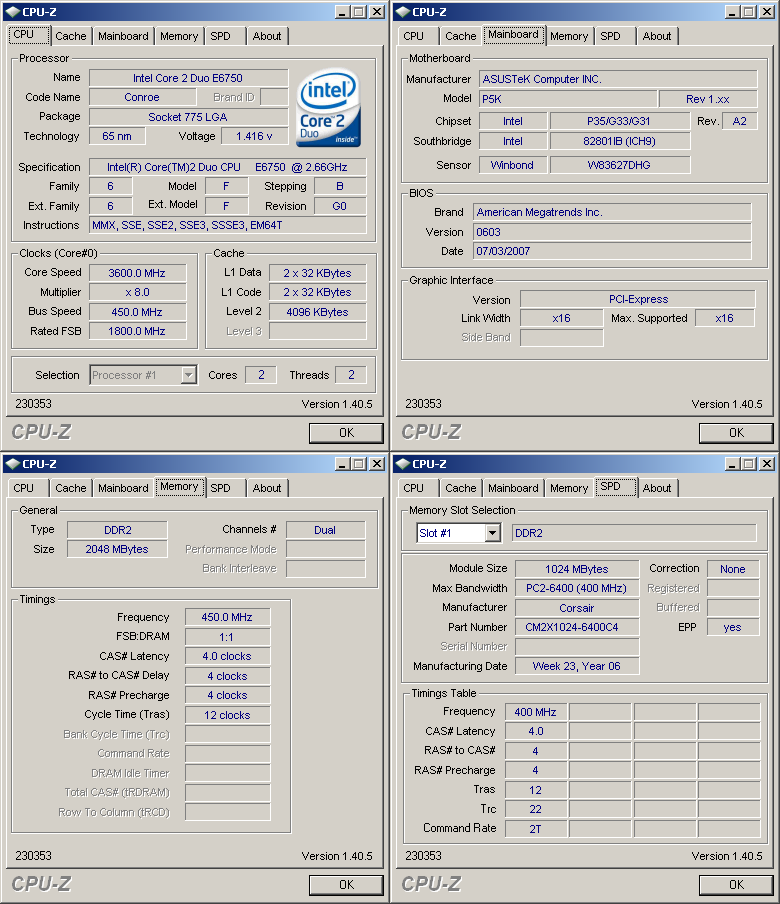
Task: Click the Rated FSB value 1800.0 MHz
Action: 137,331
